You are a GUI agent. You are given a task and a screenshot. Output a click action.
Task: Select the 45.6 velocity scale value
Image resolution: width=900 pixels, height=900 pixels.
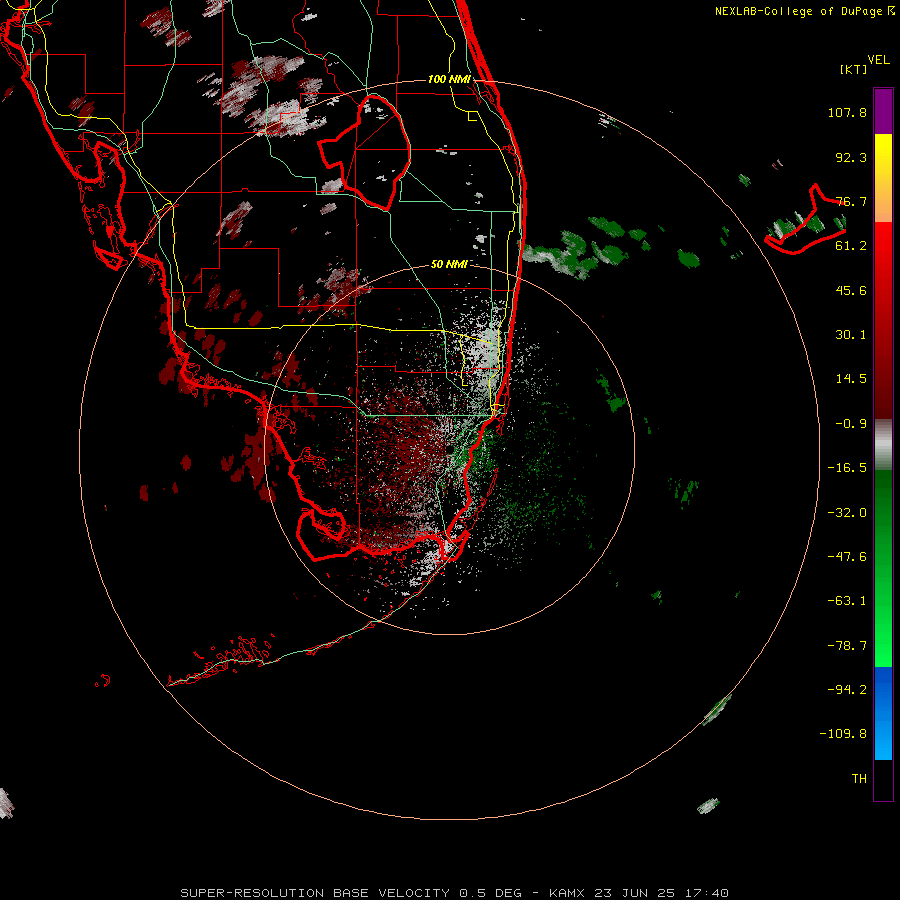pyautogui.click(x=851, y=290)
